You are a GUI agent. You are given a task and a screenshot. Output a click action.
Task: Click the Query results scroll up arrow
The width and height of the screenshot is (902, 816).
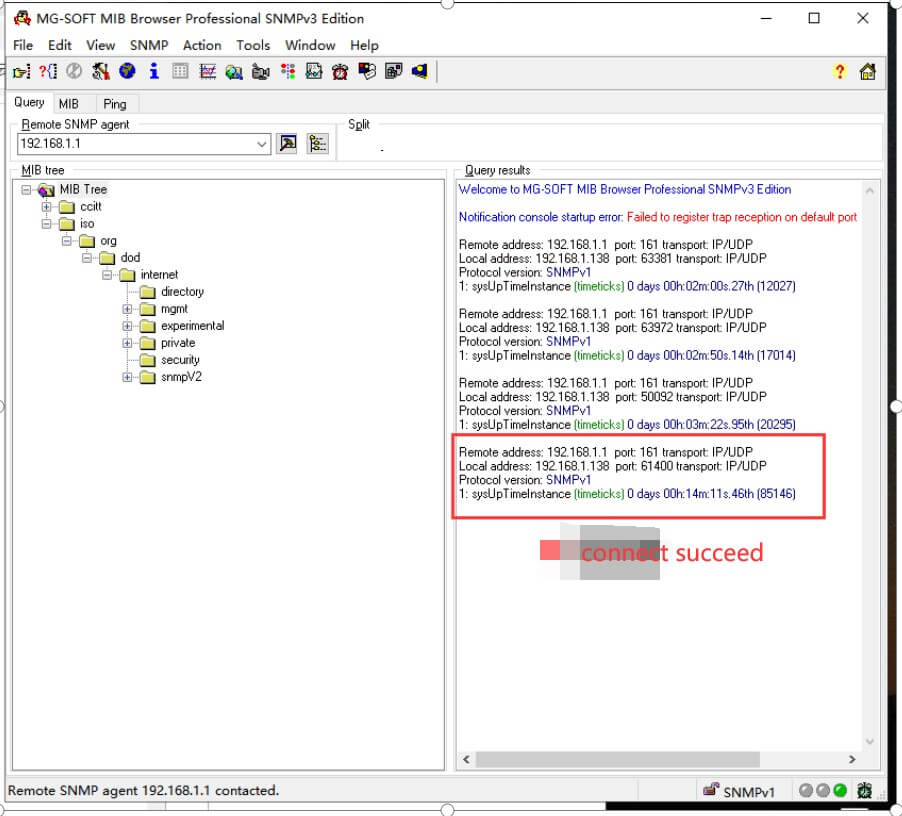pyautogui.click(x=870, y=190)
